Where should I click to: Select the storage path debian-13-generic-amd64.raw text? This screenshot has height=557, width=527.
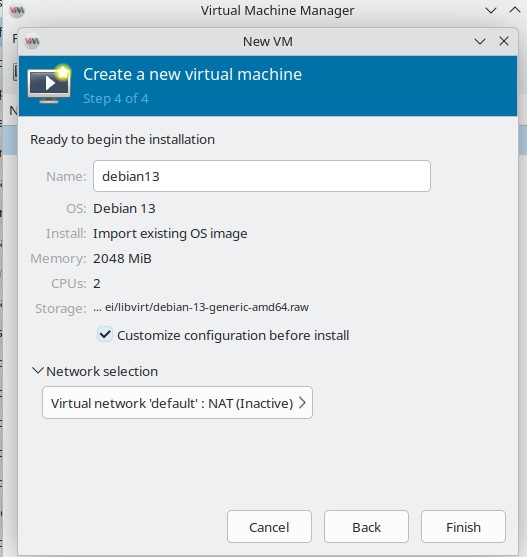(201, 307)
